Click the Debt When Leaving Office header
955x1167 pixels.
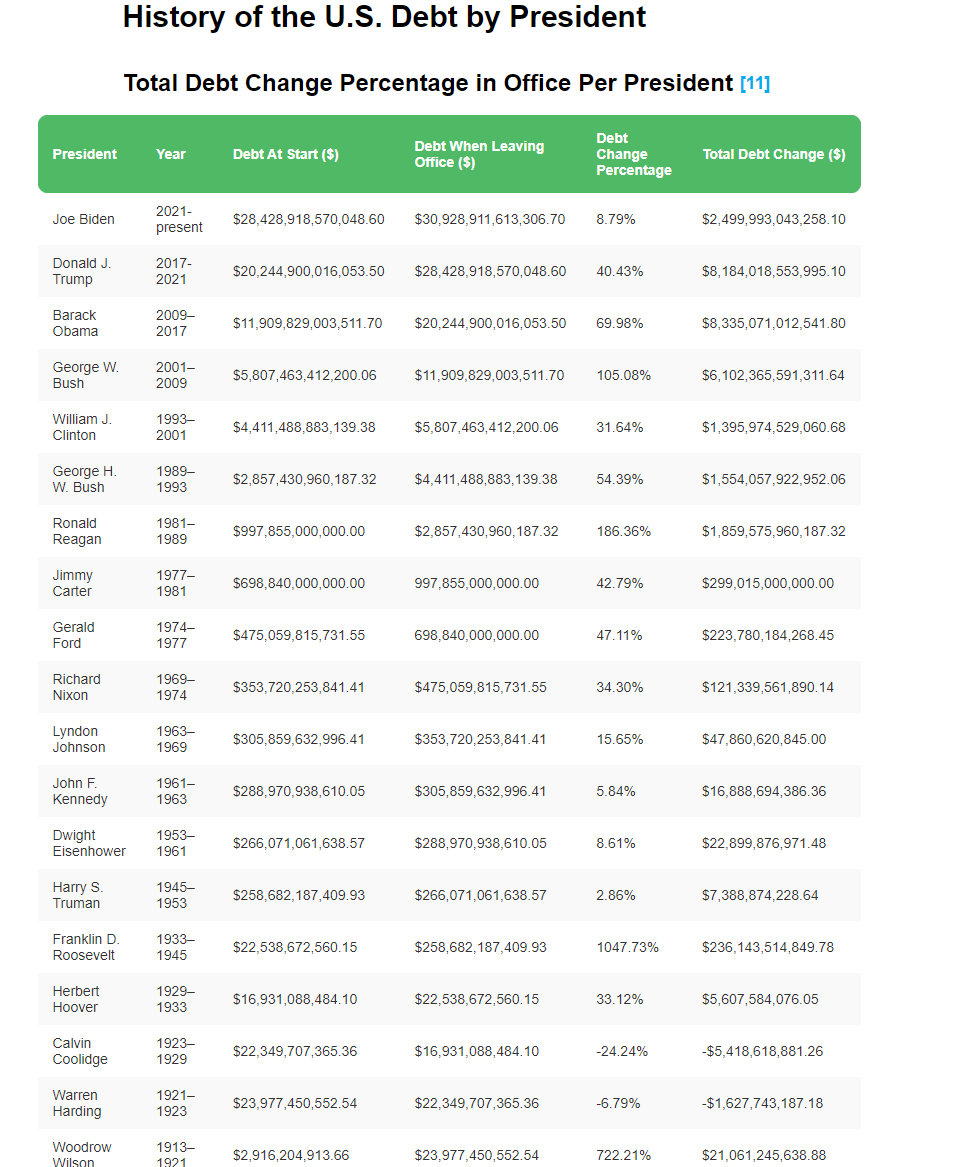[x=479, y=154]
